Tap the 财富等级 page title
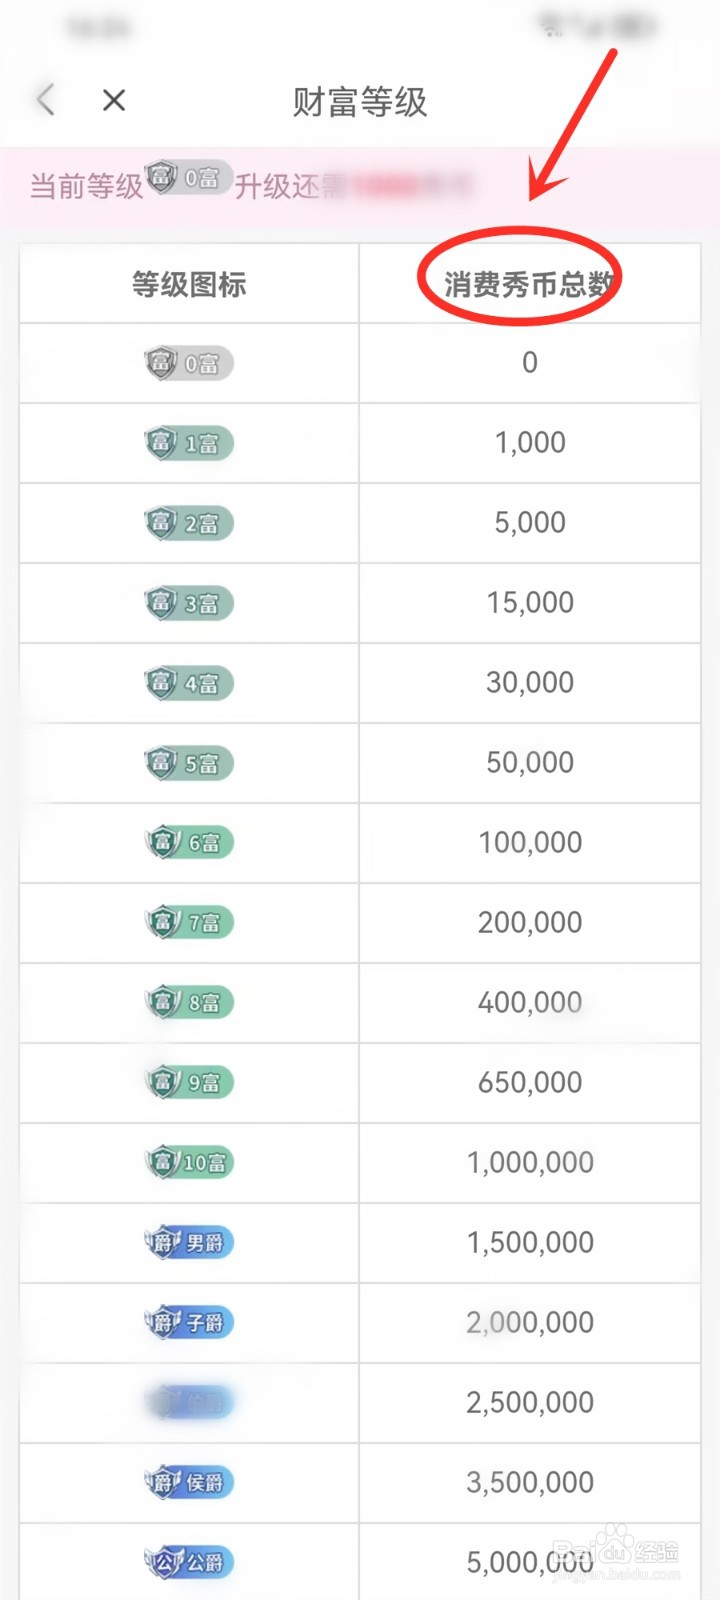The width and height of the screenshot is (720, 1600). 360,101
